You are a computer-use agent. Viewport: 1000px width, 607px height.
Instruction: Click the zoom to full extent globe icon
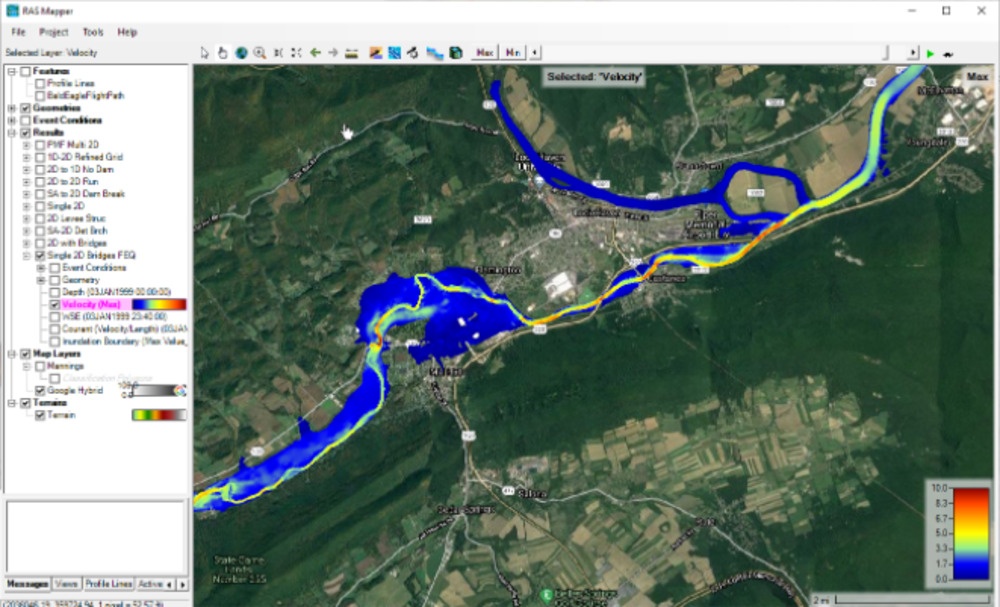pyautogui.click(x=240, y=52)
